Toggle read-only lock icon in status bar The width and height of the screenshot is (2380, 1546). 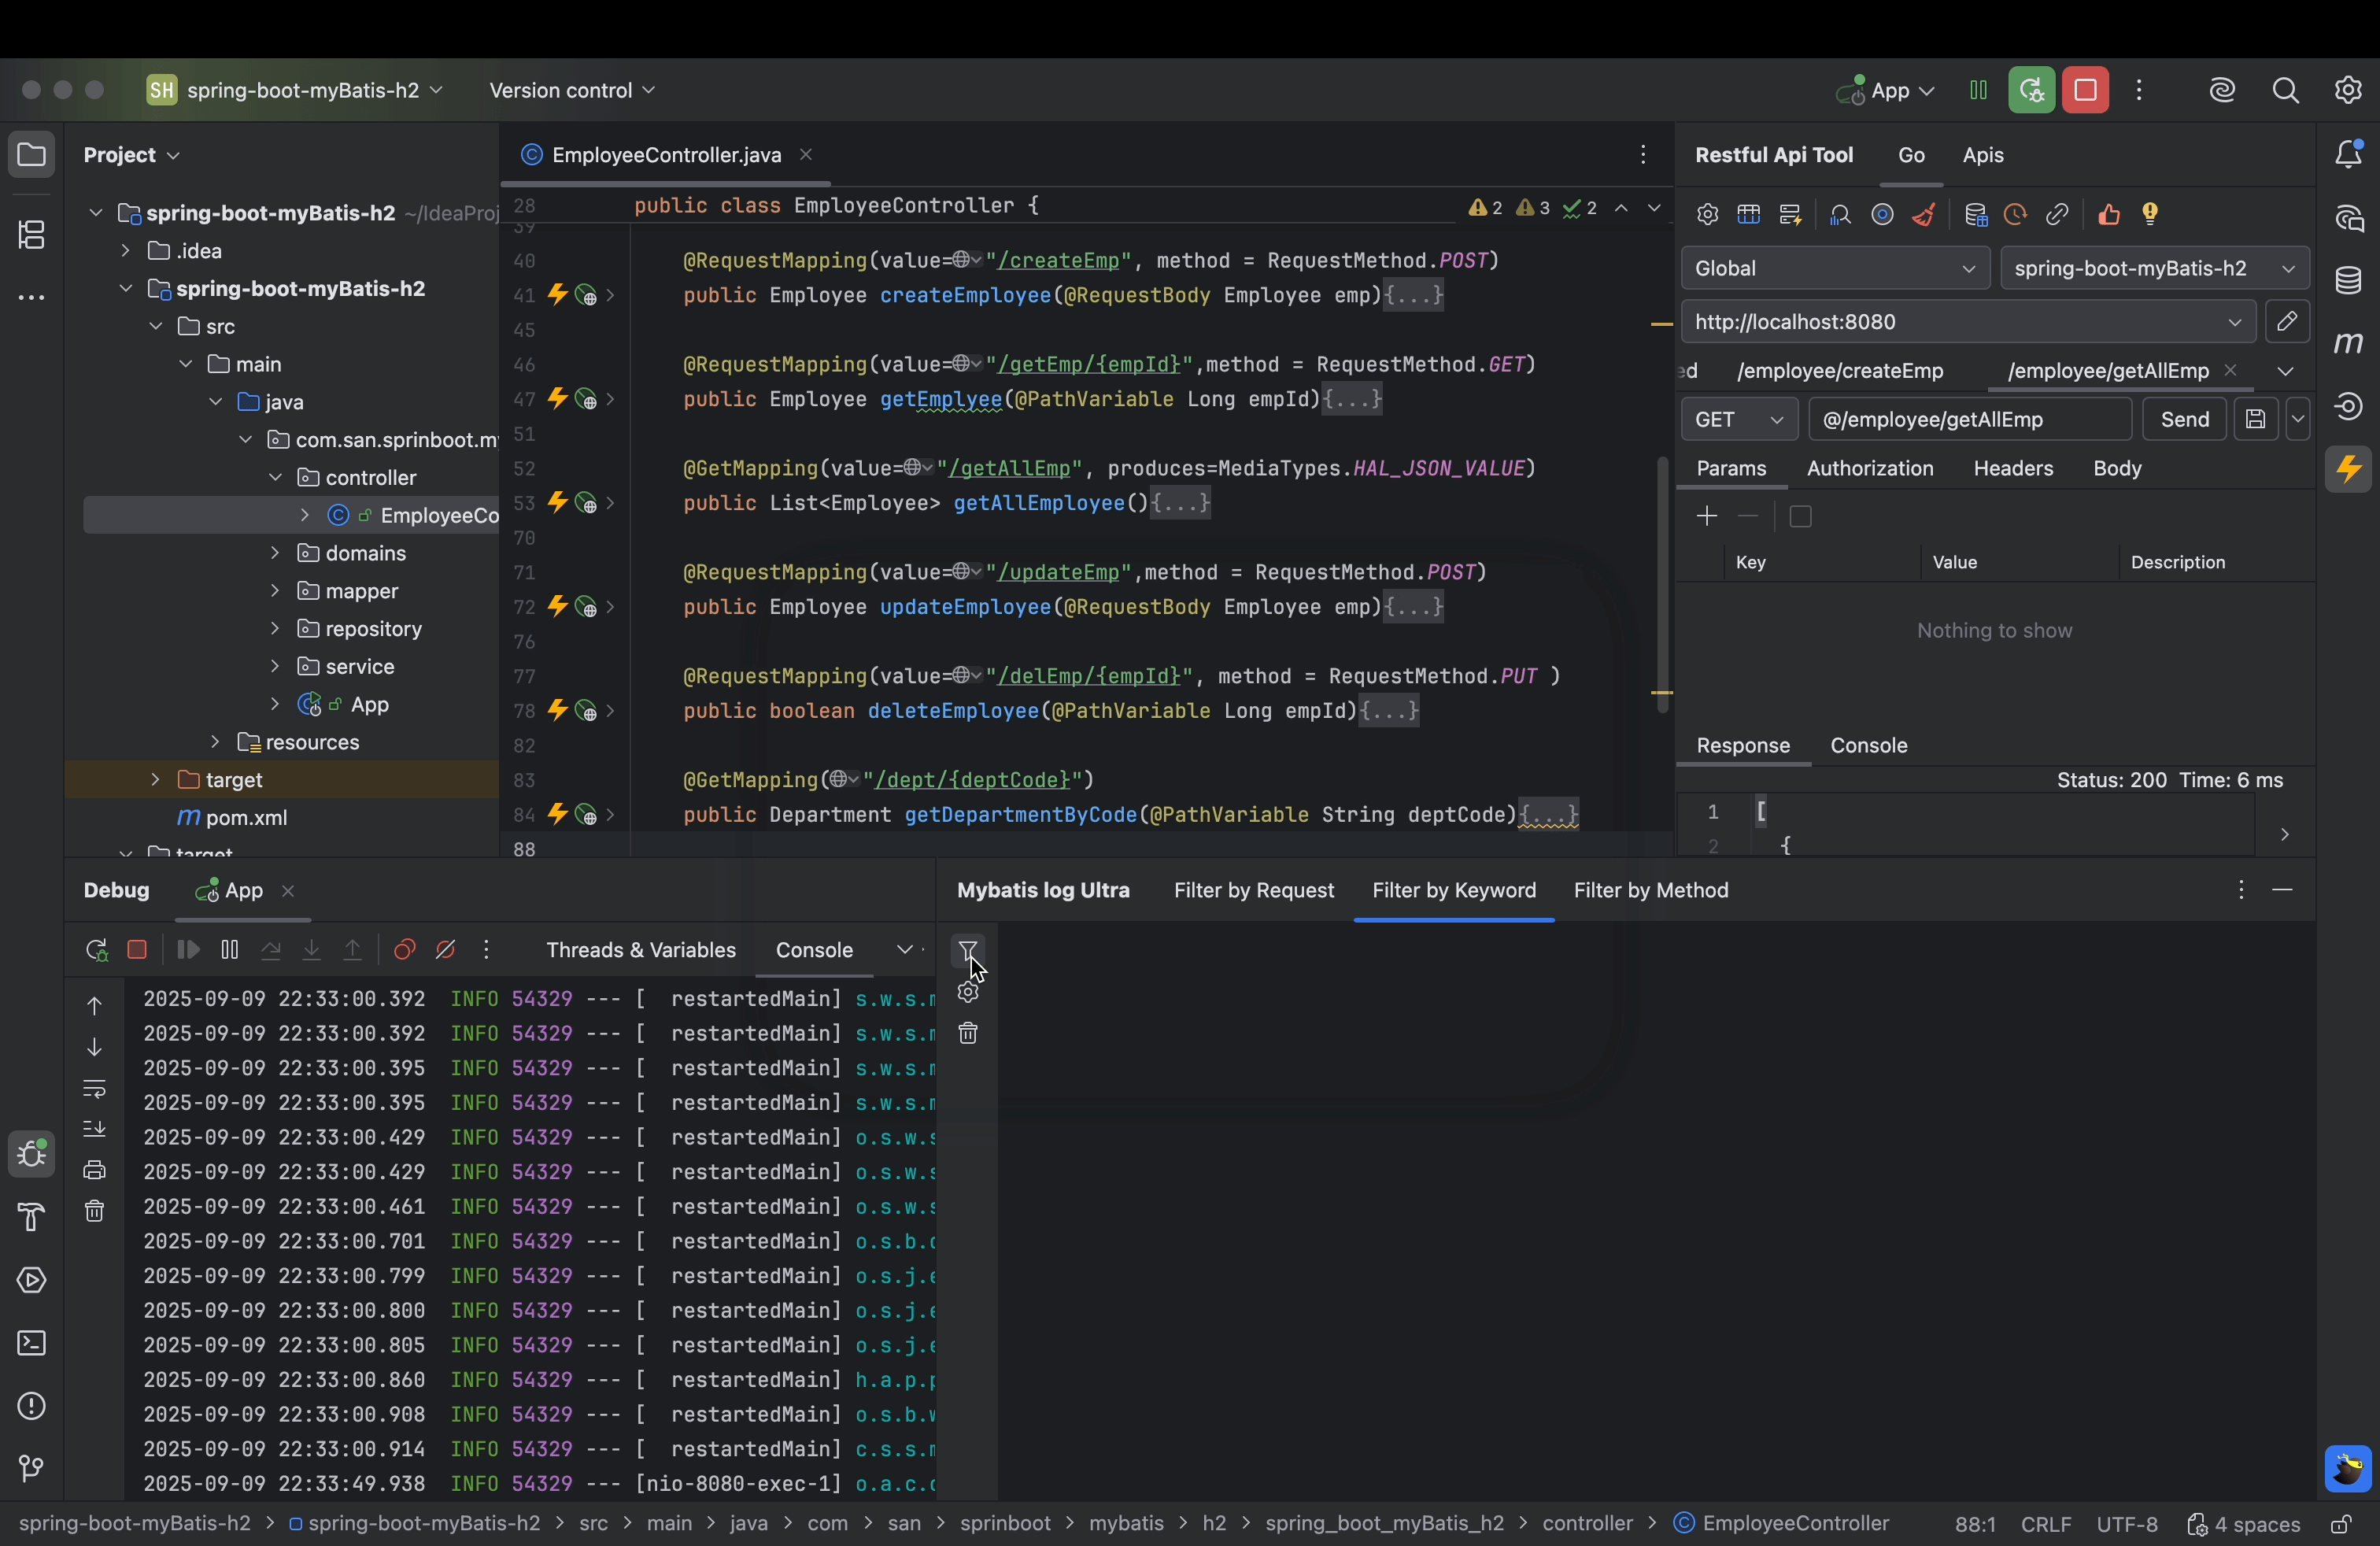point(2341,1525)
